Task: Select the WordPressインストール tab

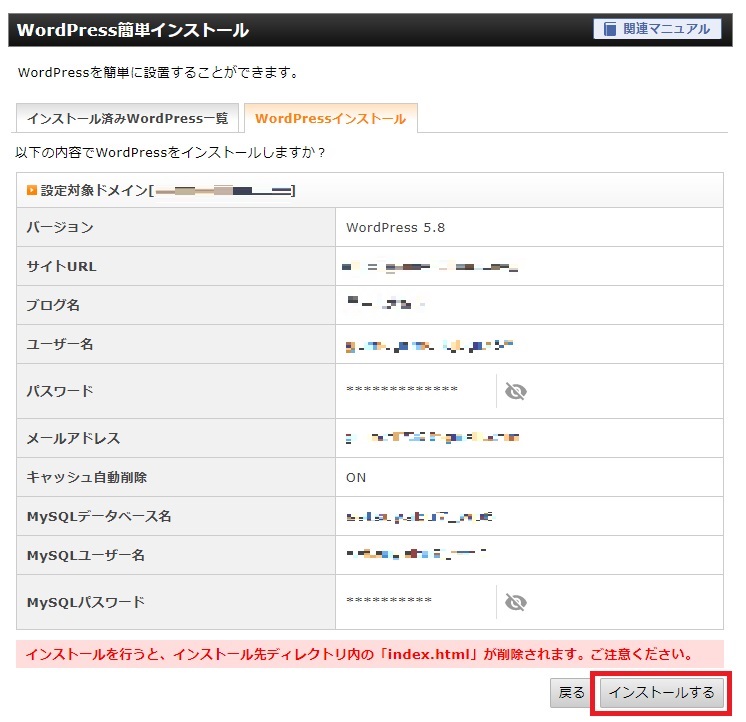Action: (331, 118)
